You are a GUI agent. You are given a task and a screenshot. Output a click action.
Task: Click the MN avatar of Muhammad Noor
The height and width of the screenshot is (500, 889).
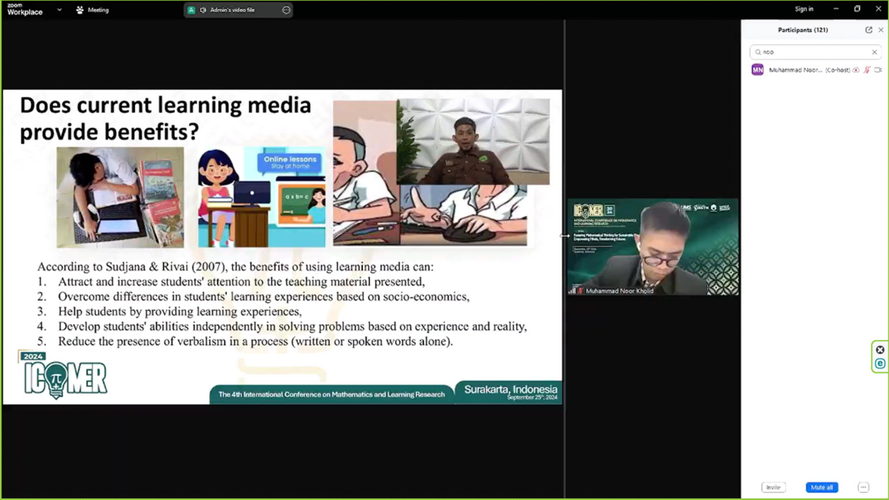click(757, 70)
